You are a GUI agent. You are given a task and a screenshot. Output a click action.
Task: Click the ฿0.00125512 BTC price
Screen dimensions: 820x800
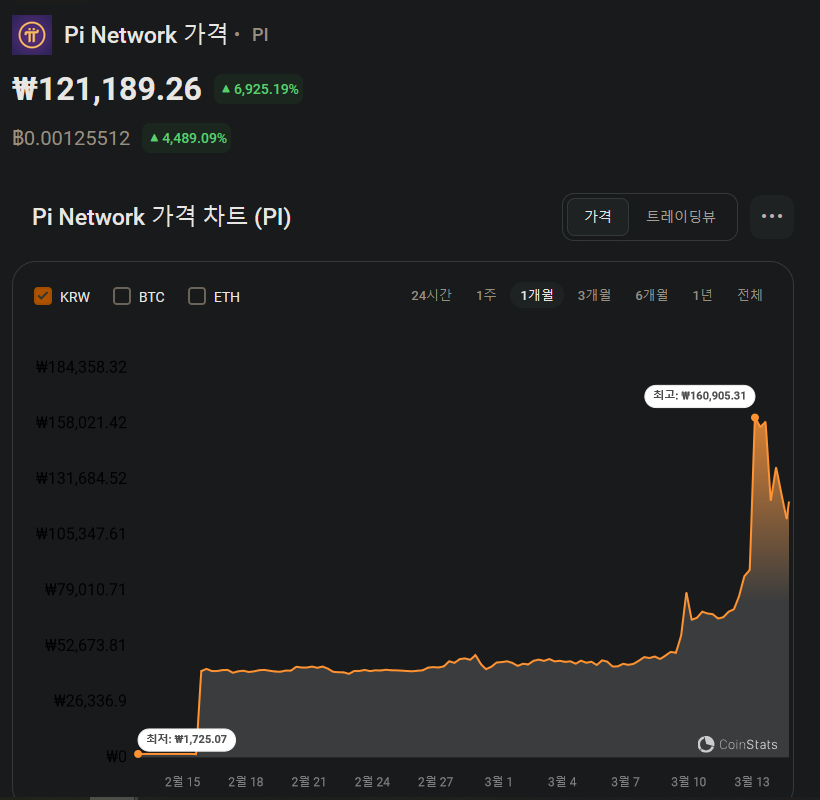71,138
